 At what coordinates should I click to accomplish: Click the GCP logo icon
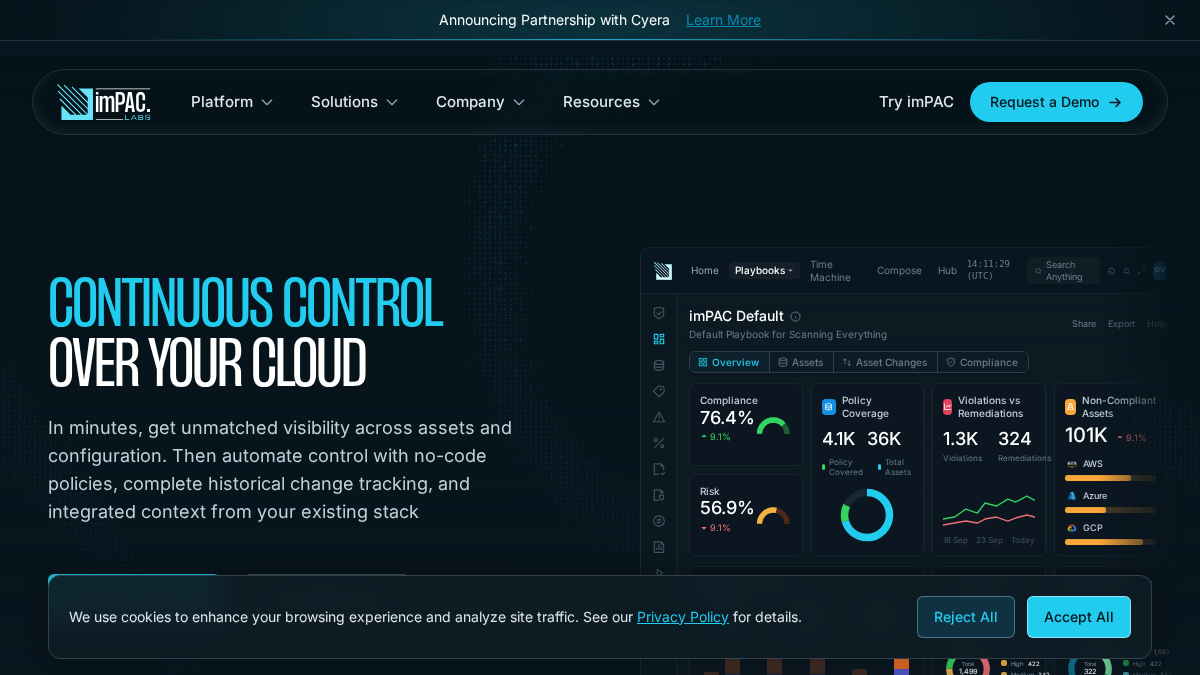(1072, 528)
